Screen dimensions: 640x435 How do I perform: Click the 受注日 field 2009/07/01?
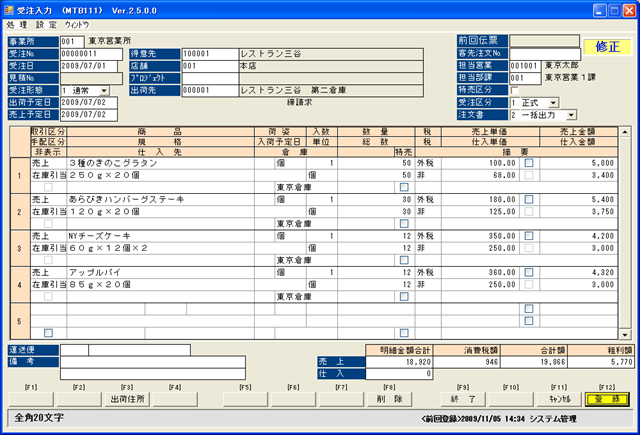89,66
